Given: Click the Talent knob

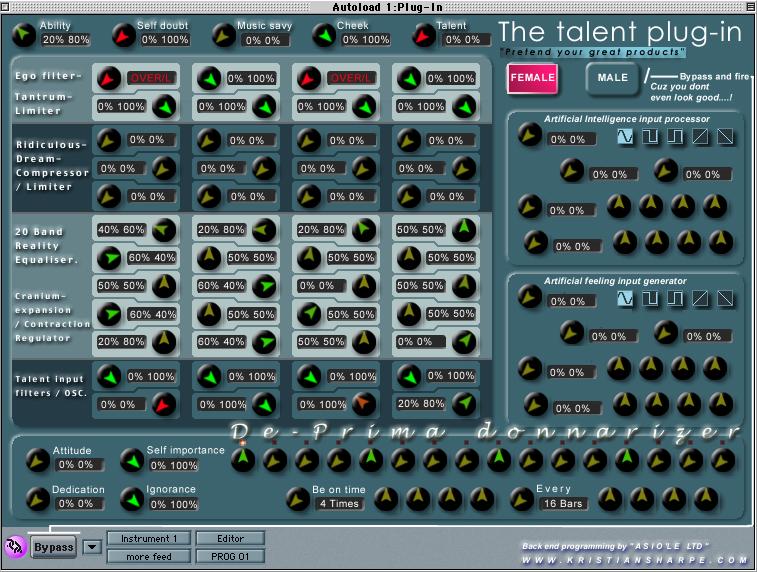Looking at the screenshot, I should pos(423,36).
